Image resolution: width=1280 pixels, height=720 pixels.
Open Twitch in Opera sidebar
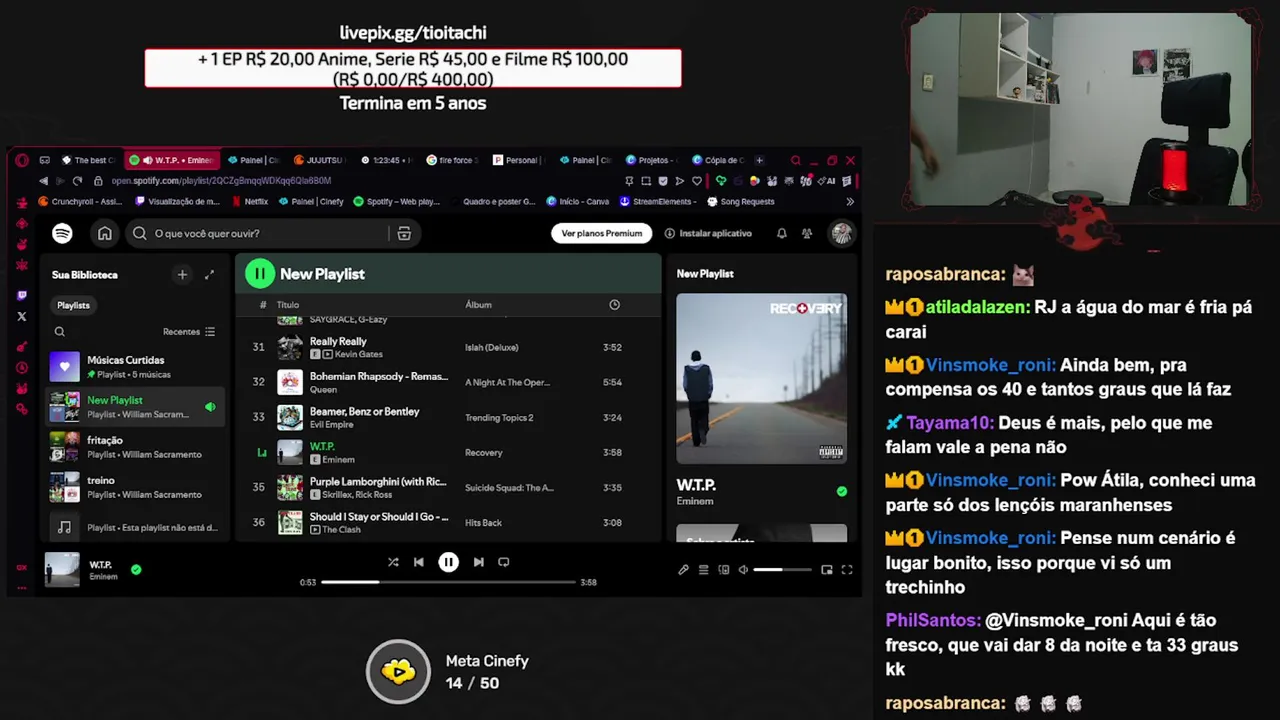click(x=22, y=296)
